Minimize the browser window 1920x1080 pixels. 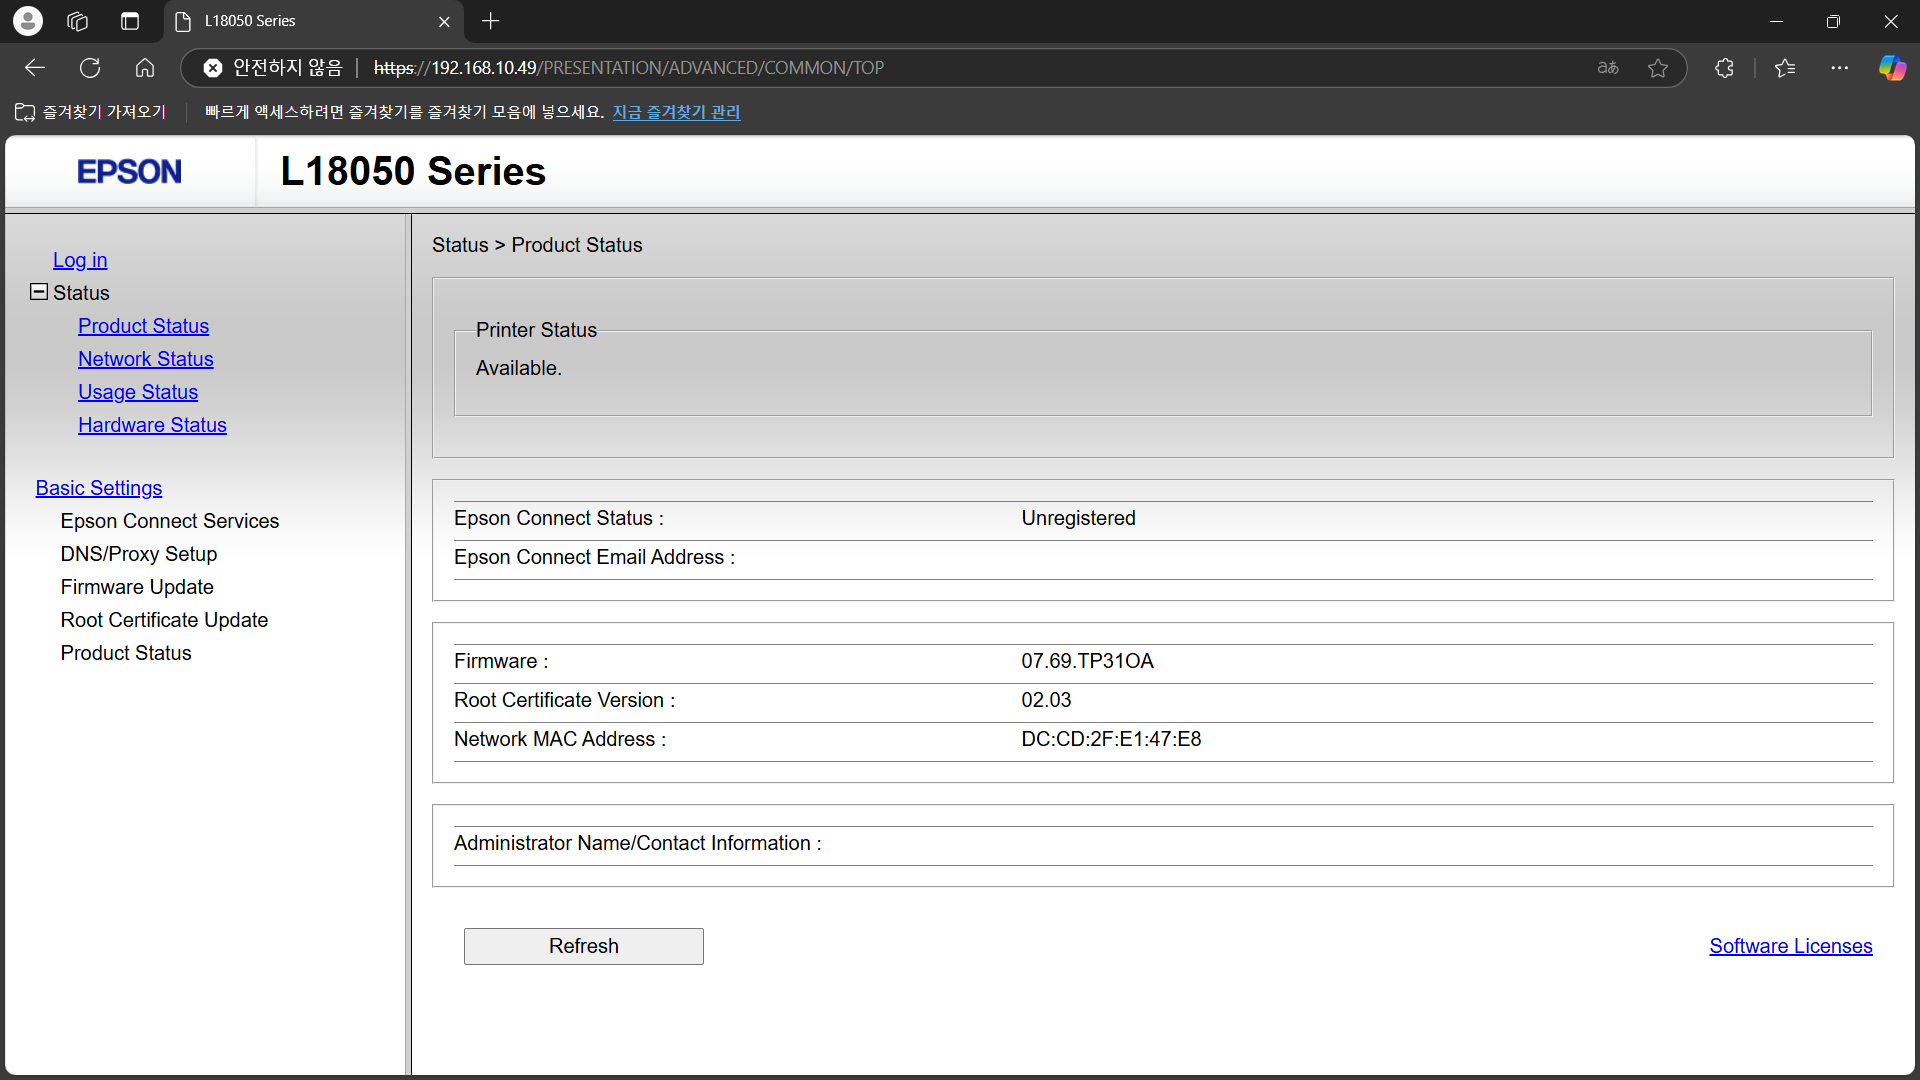1776,21
